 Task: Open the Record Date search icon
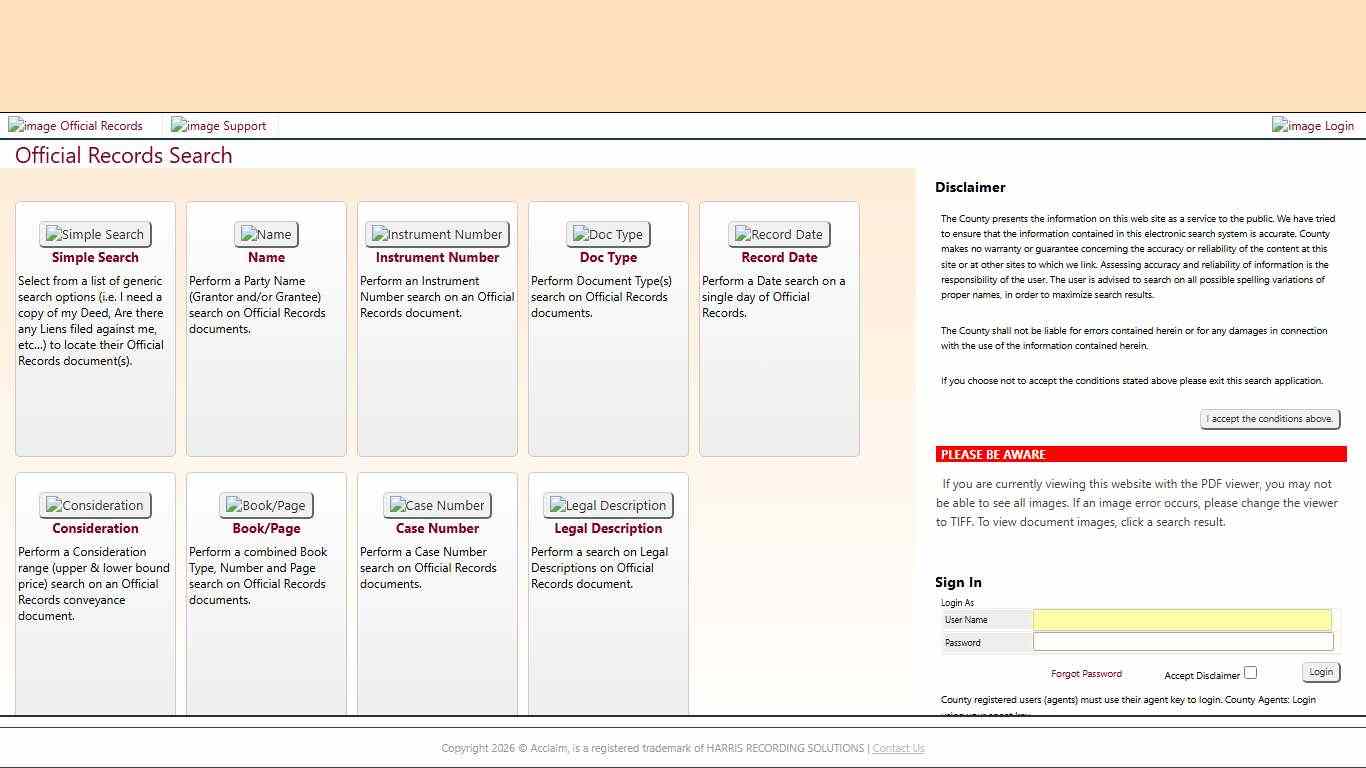pos(779,234)
